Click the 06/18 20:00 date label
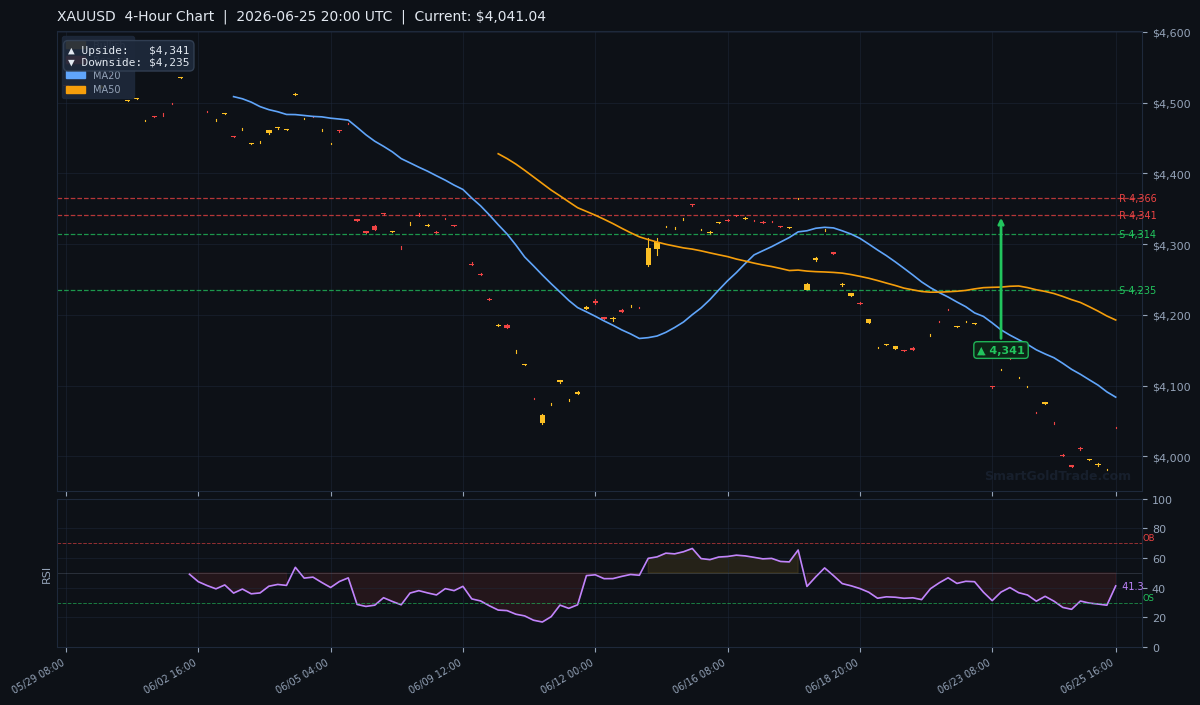Screen dimensions: 1200x705 click(834, 676)
